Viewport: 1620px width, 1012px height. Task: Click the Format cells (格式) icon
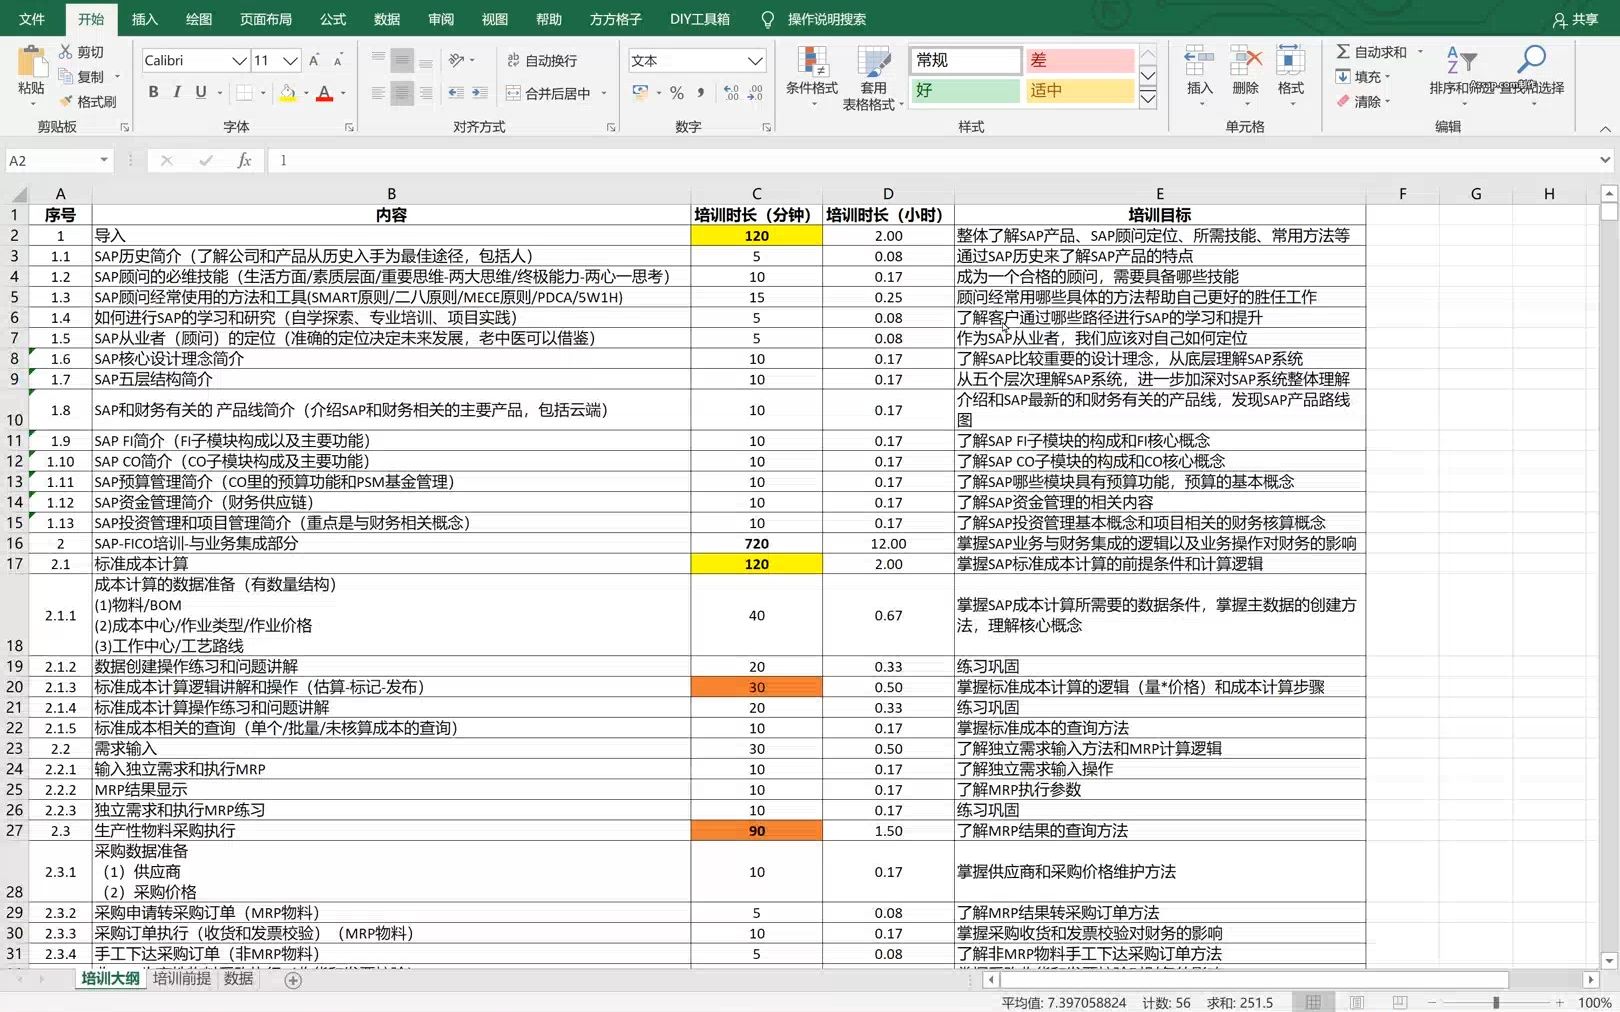1290,61
